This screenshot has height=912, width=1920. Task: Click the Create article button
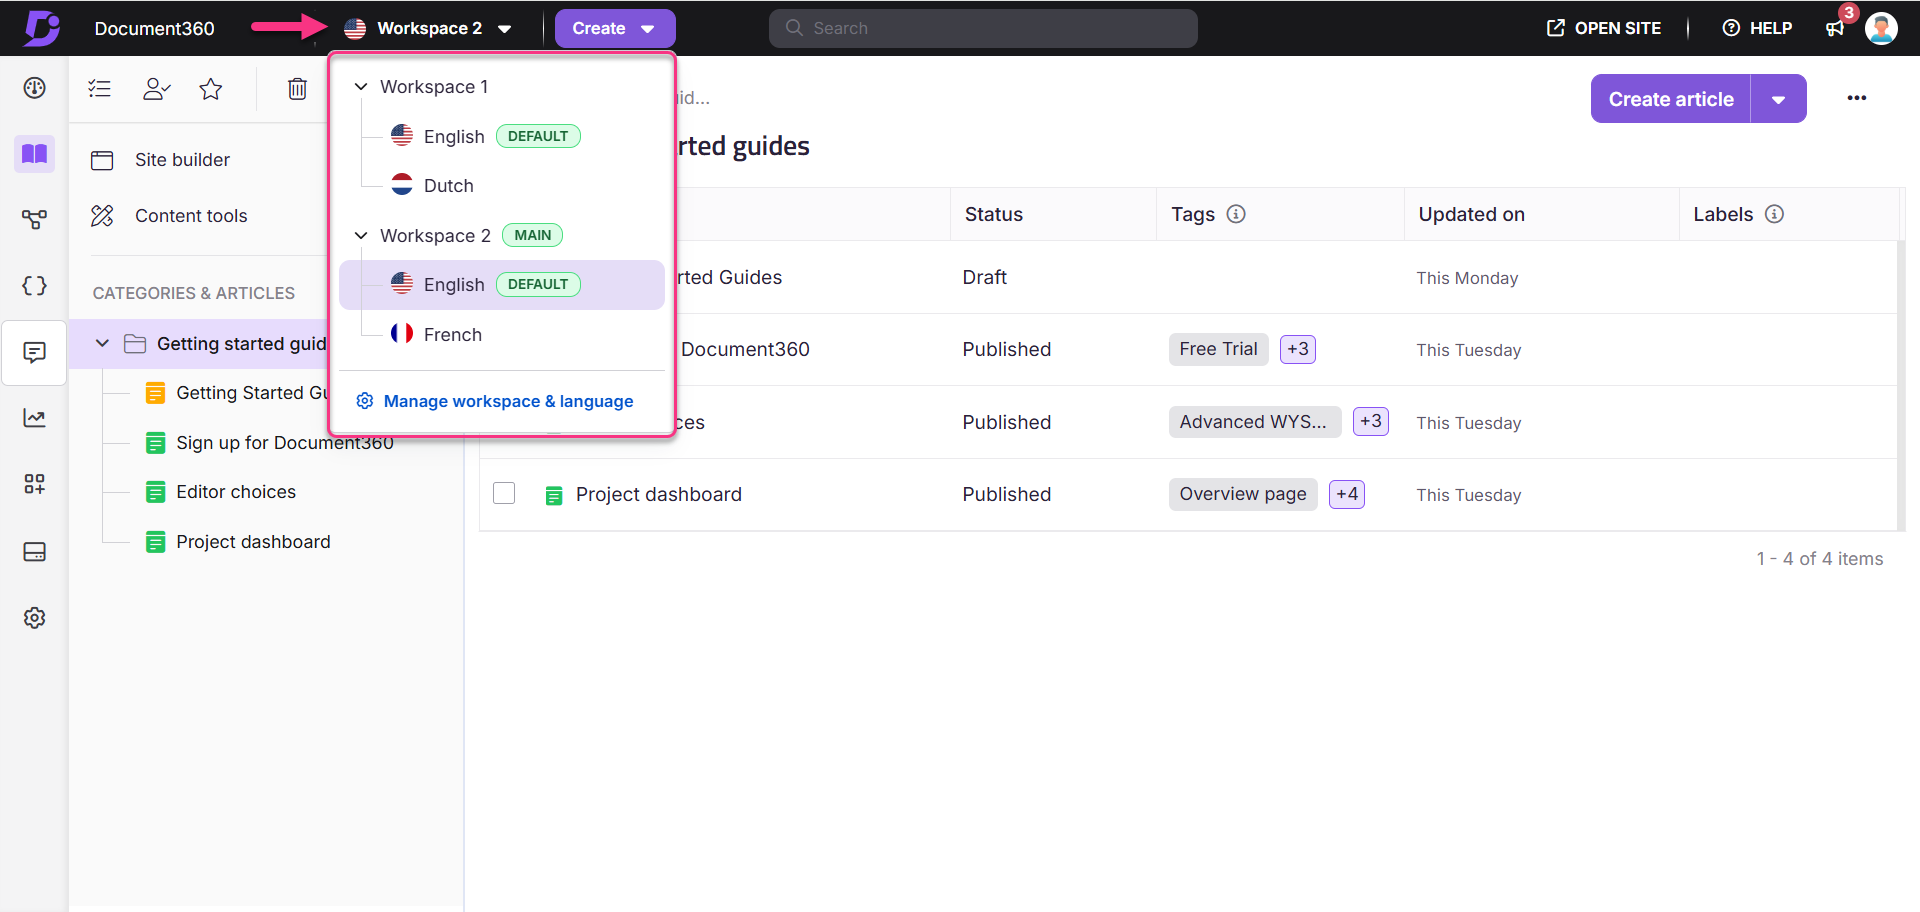click(1670, 98)
